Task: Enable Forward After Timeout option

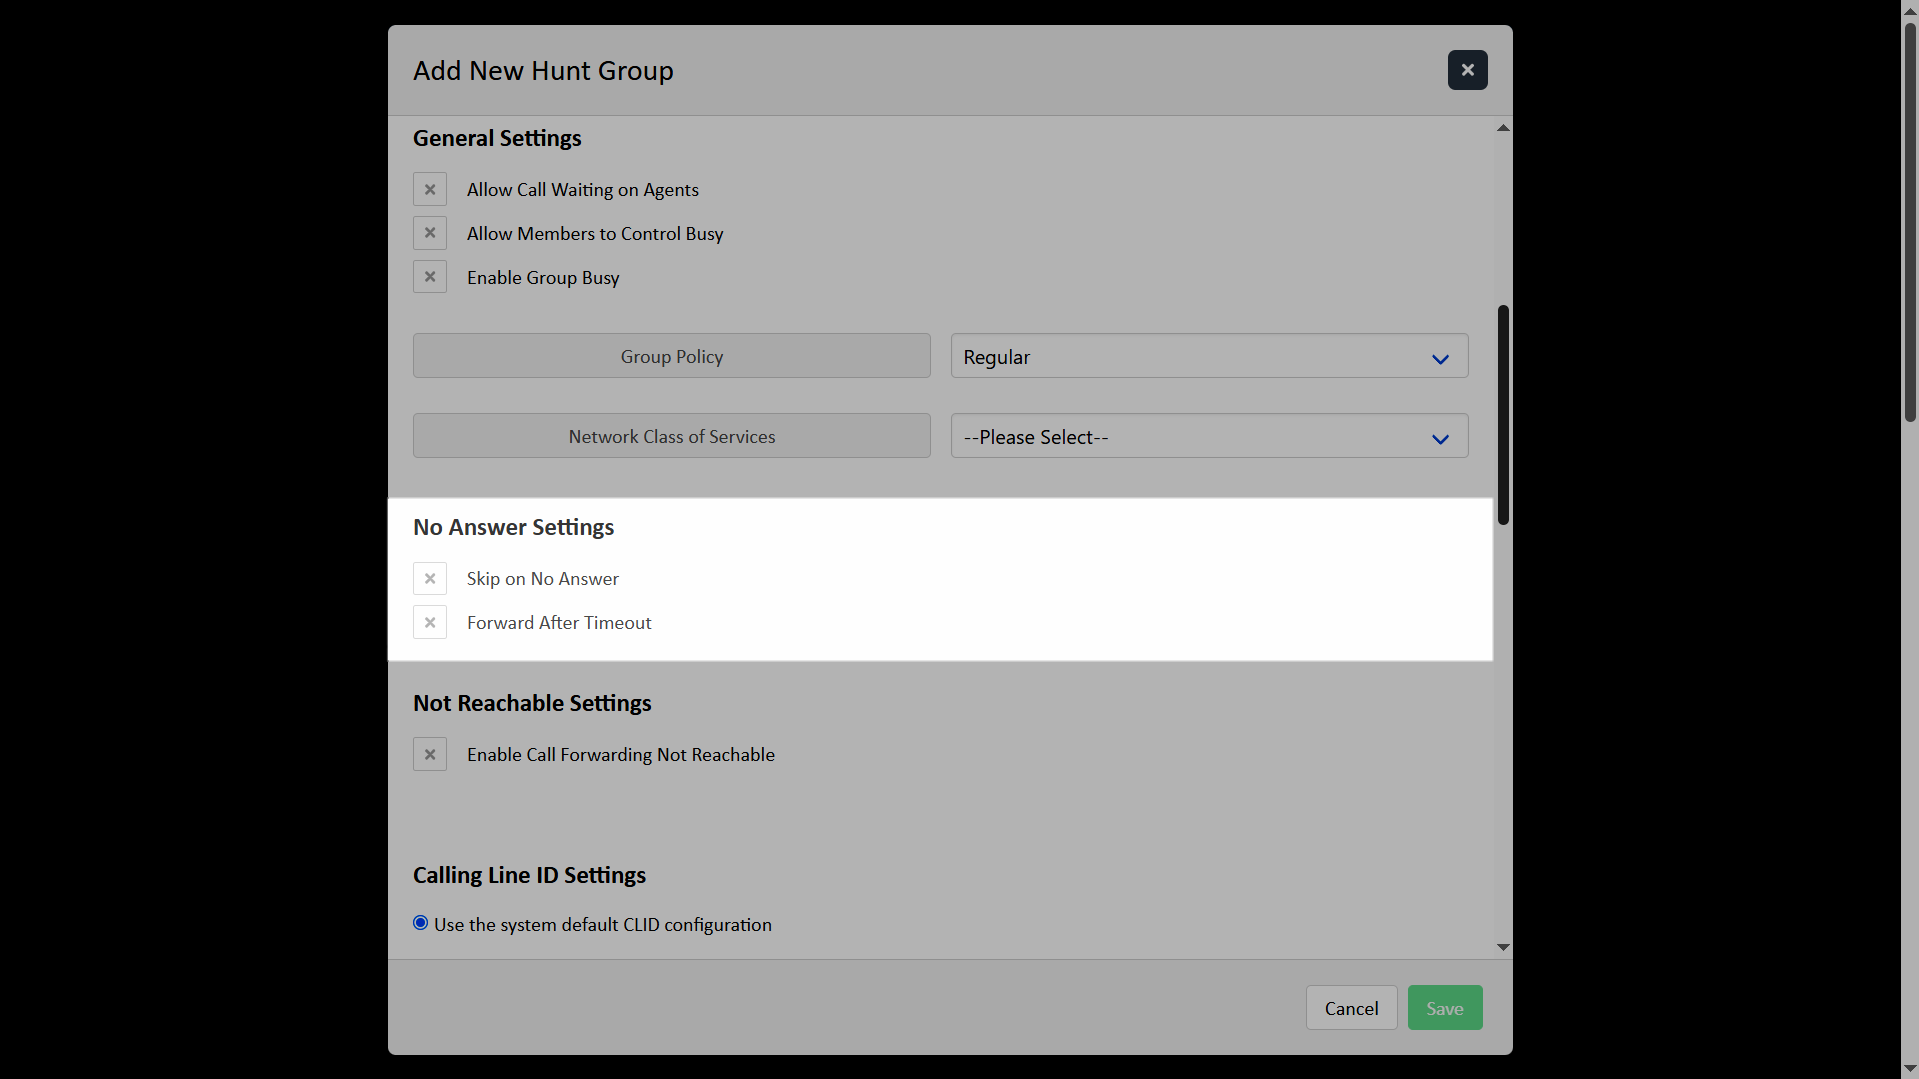Action: (430, 622)
